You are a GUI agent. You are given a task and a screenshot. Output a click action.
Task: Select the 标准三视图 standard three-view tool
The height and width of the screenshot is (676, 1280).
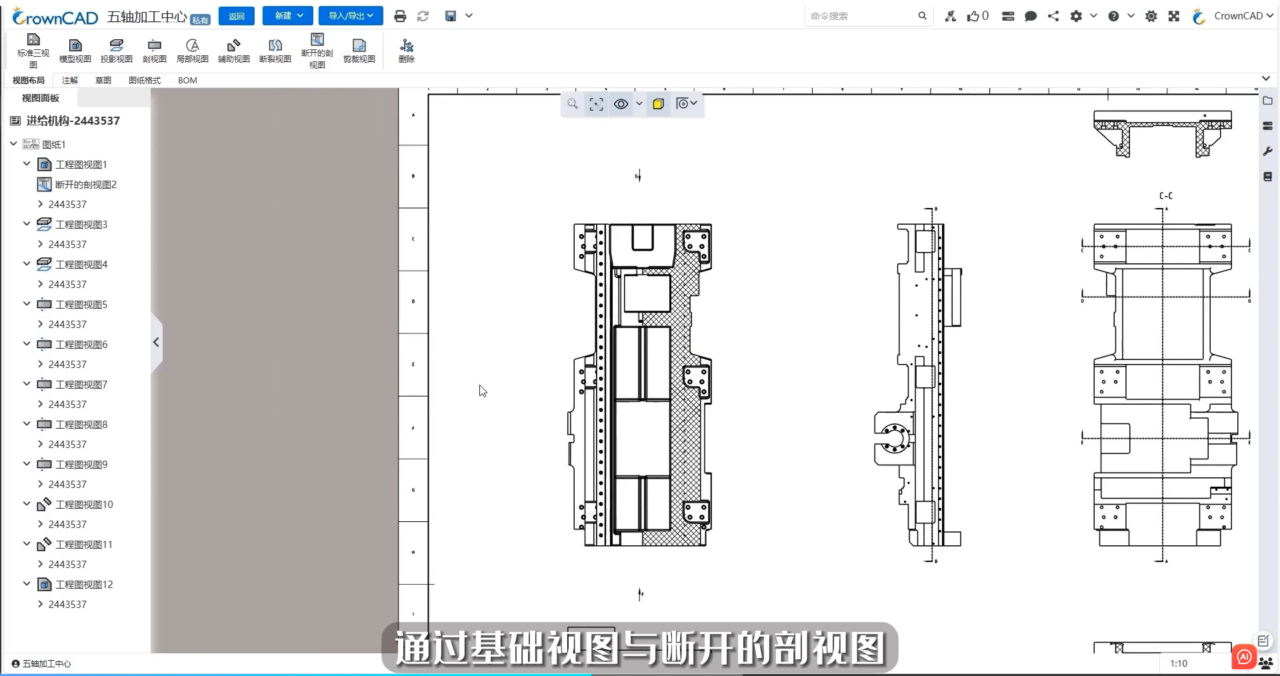point(33,51)
